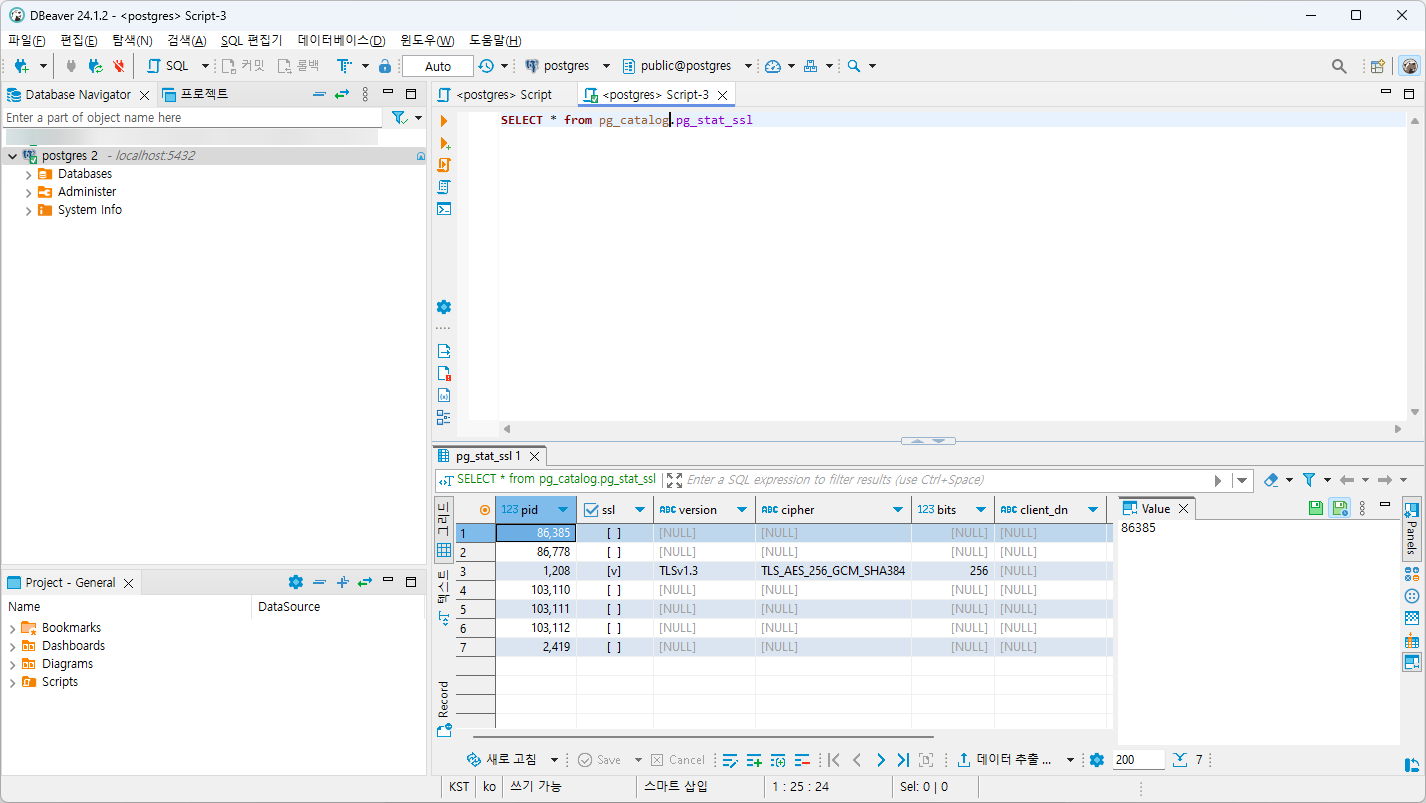Open the dashboard gauge icon in toolbar

(x=773, y=66)
